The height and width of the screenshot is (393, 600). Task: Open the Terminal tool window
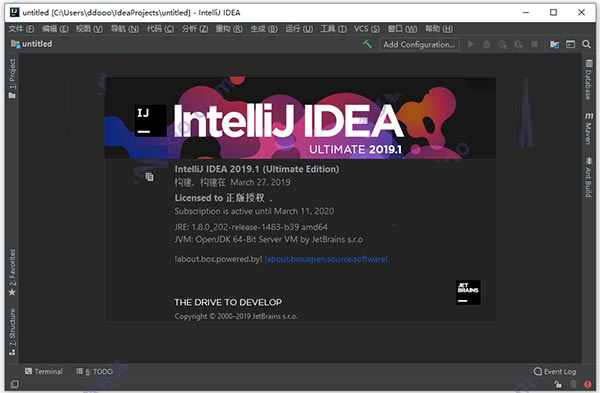click(44, 371)
